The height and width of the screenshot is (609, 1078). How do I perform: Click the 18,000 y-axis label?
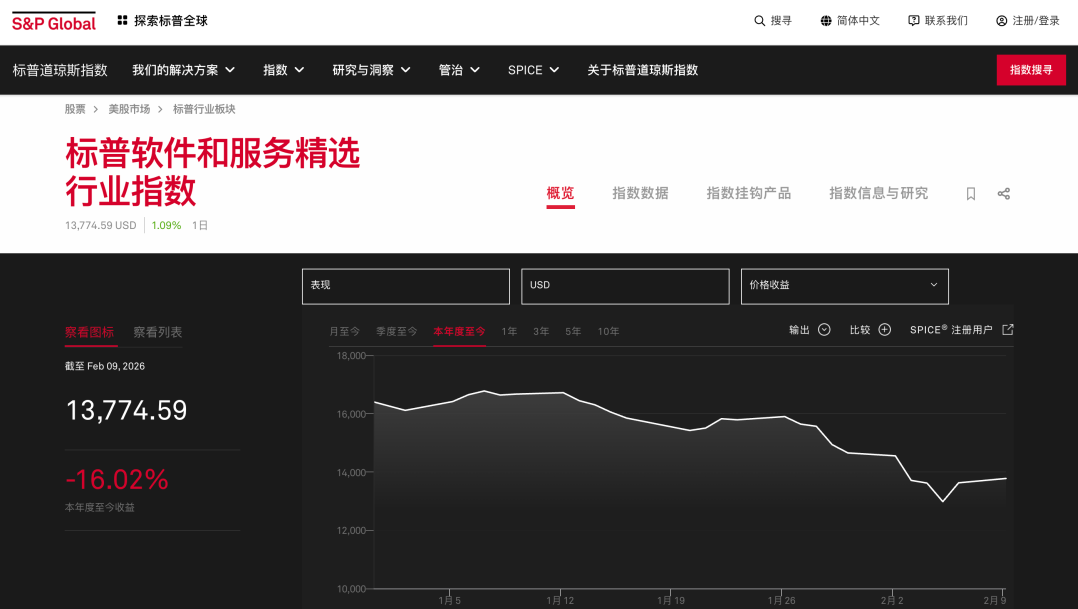coord(351,355)
